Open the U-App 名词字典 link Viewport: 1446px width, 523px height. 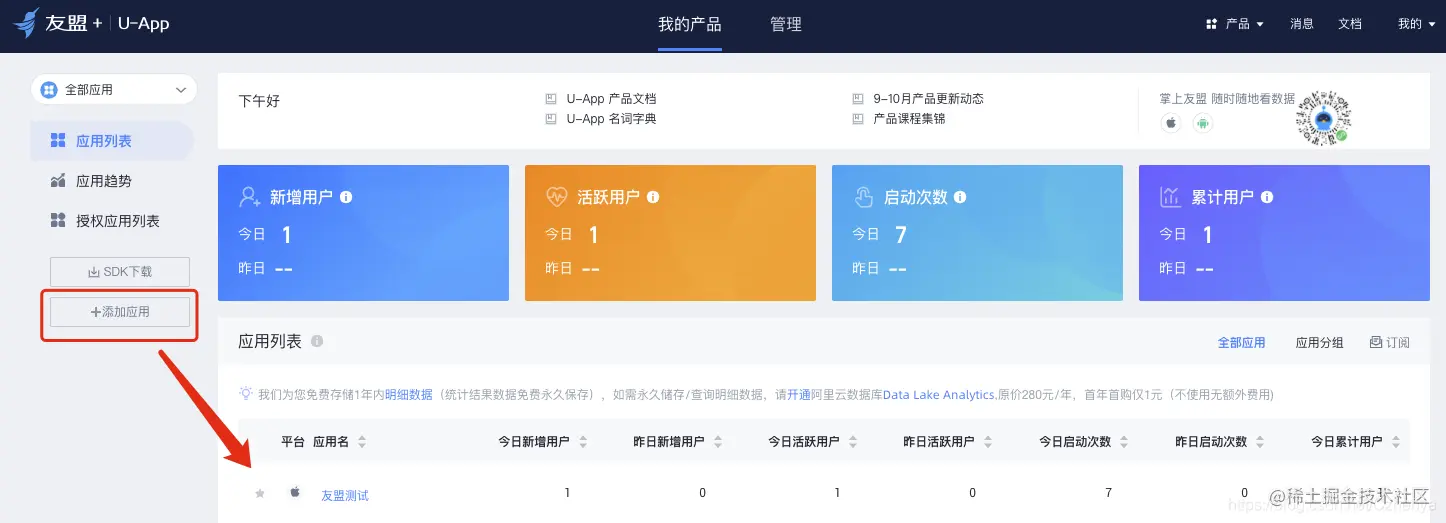point(611,118)
